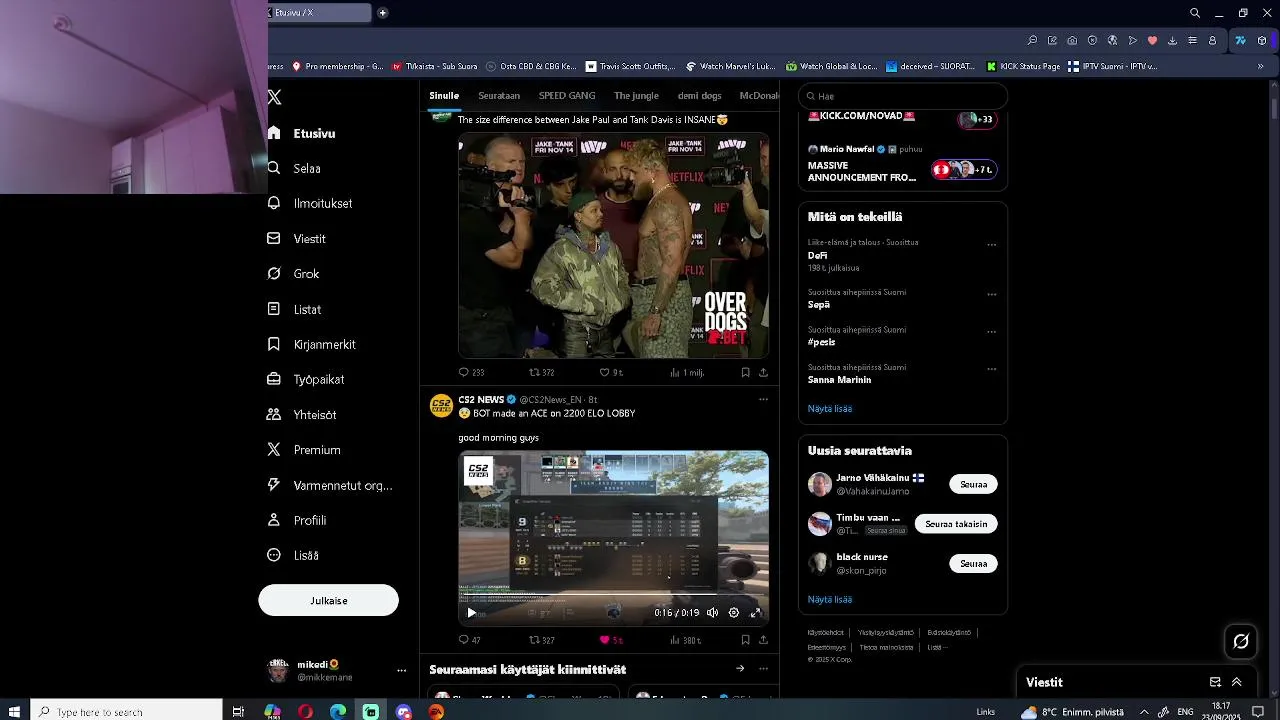Open more options for pinned posts section
This screenshot has height=720, width=1280.
[x=763, y=669]
